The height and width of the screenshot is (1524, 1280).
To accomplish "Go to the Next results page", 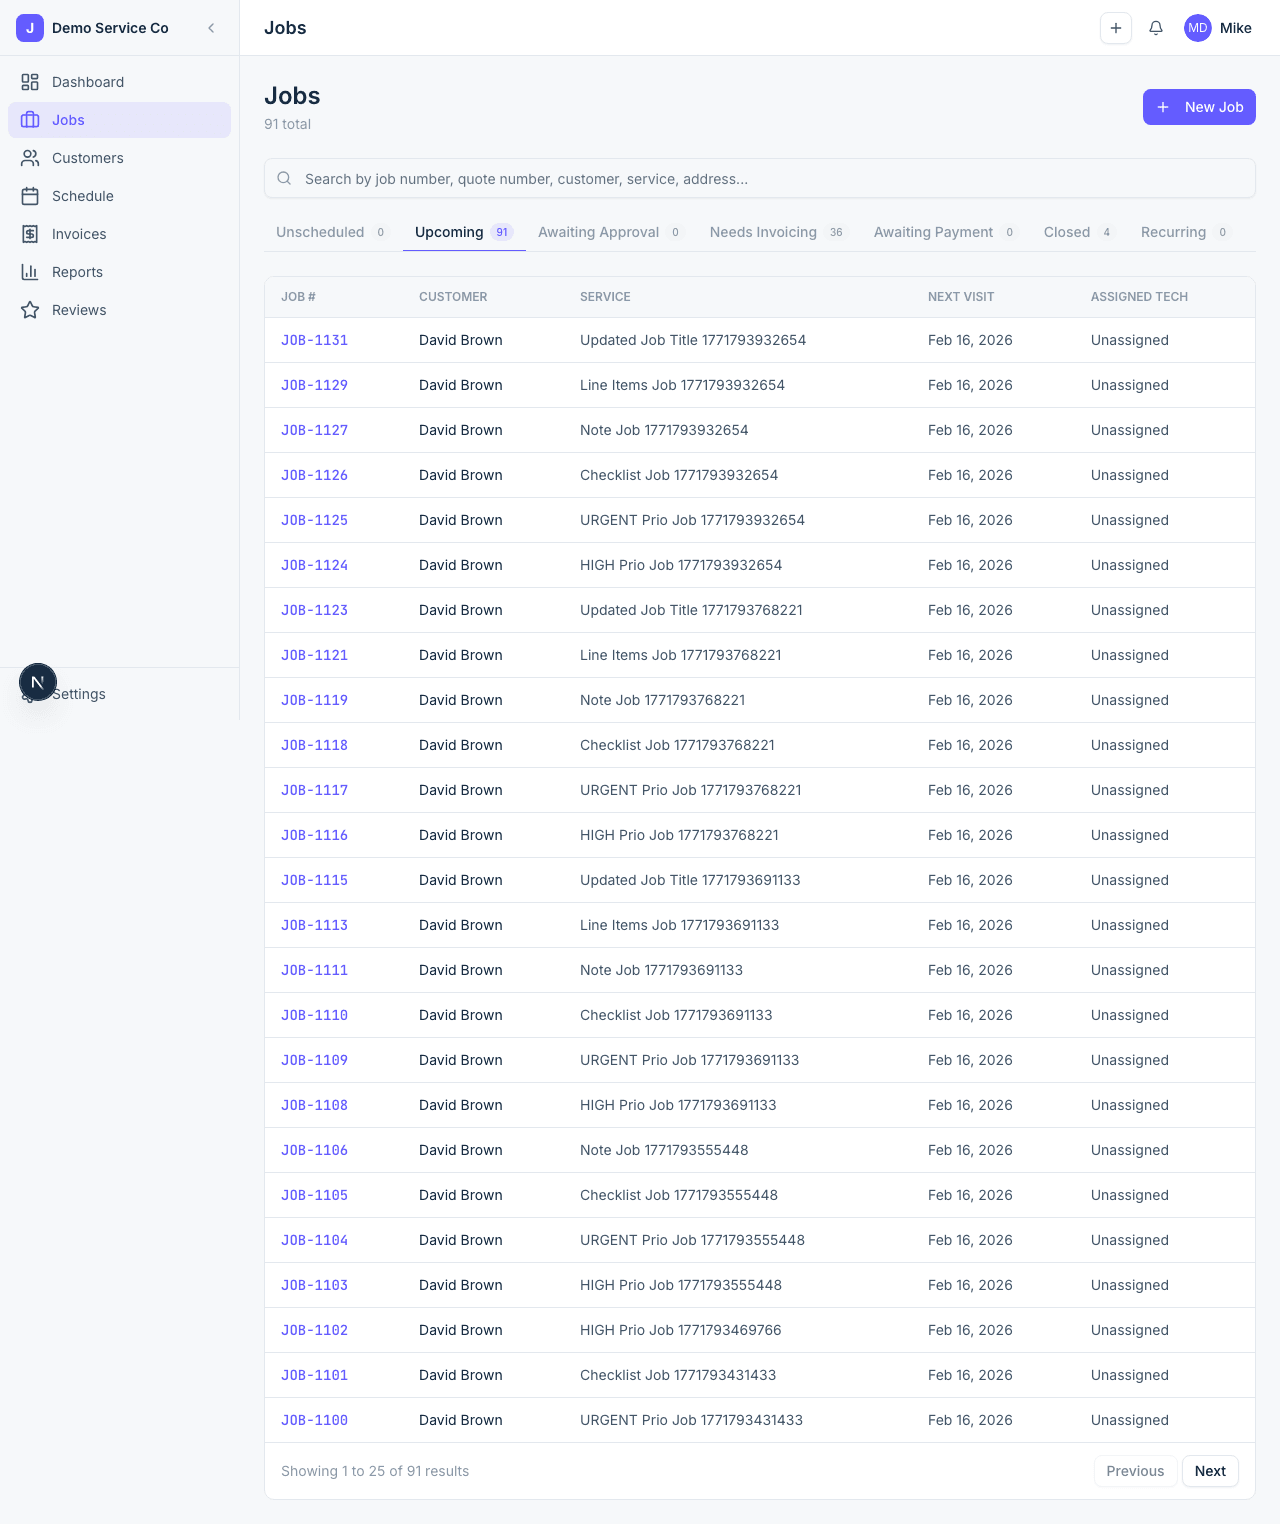I will (1210, 1471).
